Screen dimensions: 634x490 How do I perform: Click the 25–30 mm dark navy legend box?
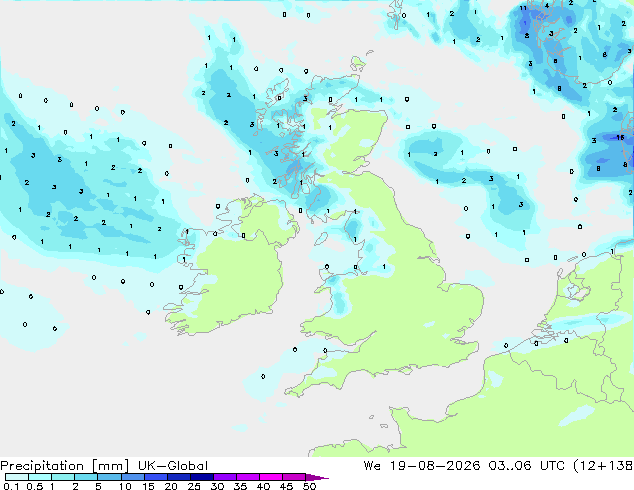[202, 477]
